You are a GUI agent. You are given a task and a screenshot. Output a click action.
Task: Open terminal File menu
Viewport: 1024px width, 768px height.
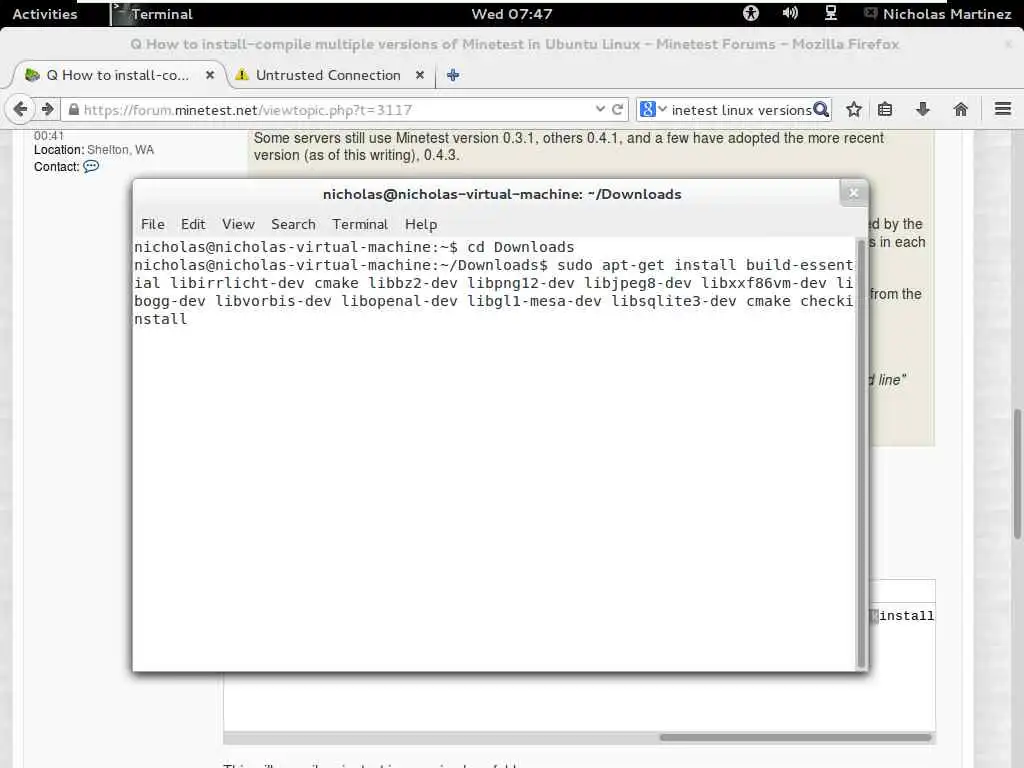tap(153, 224)
